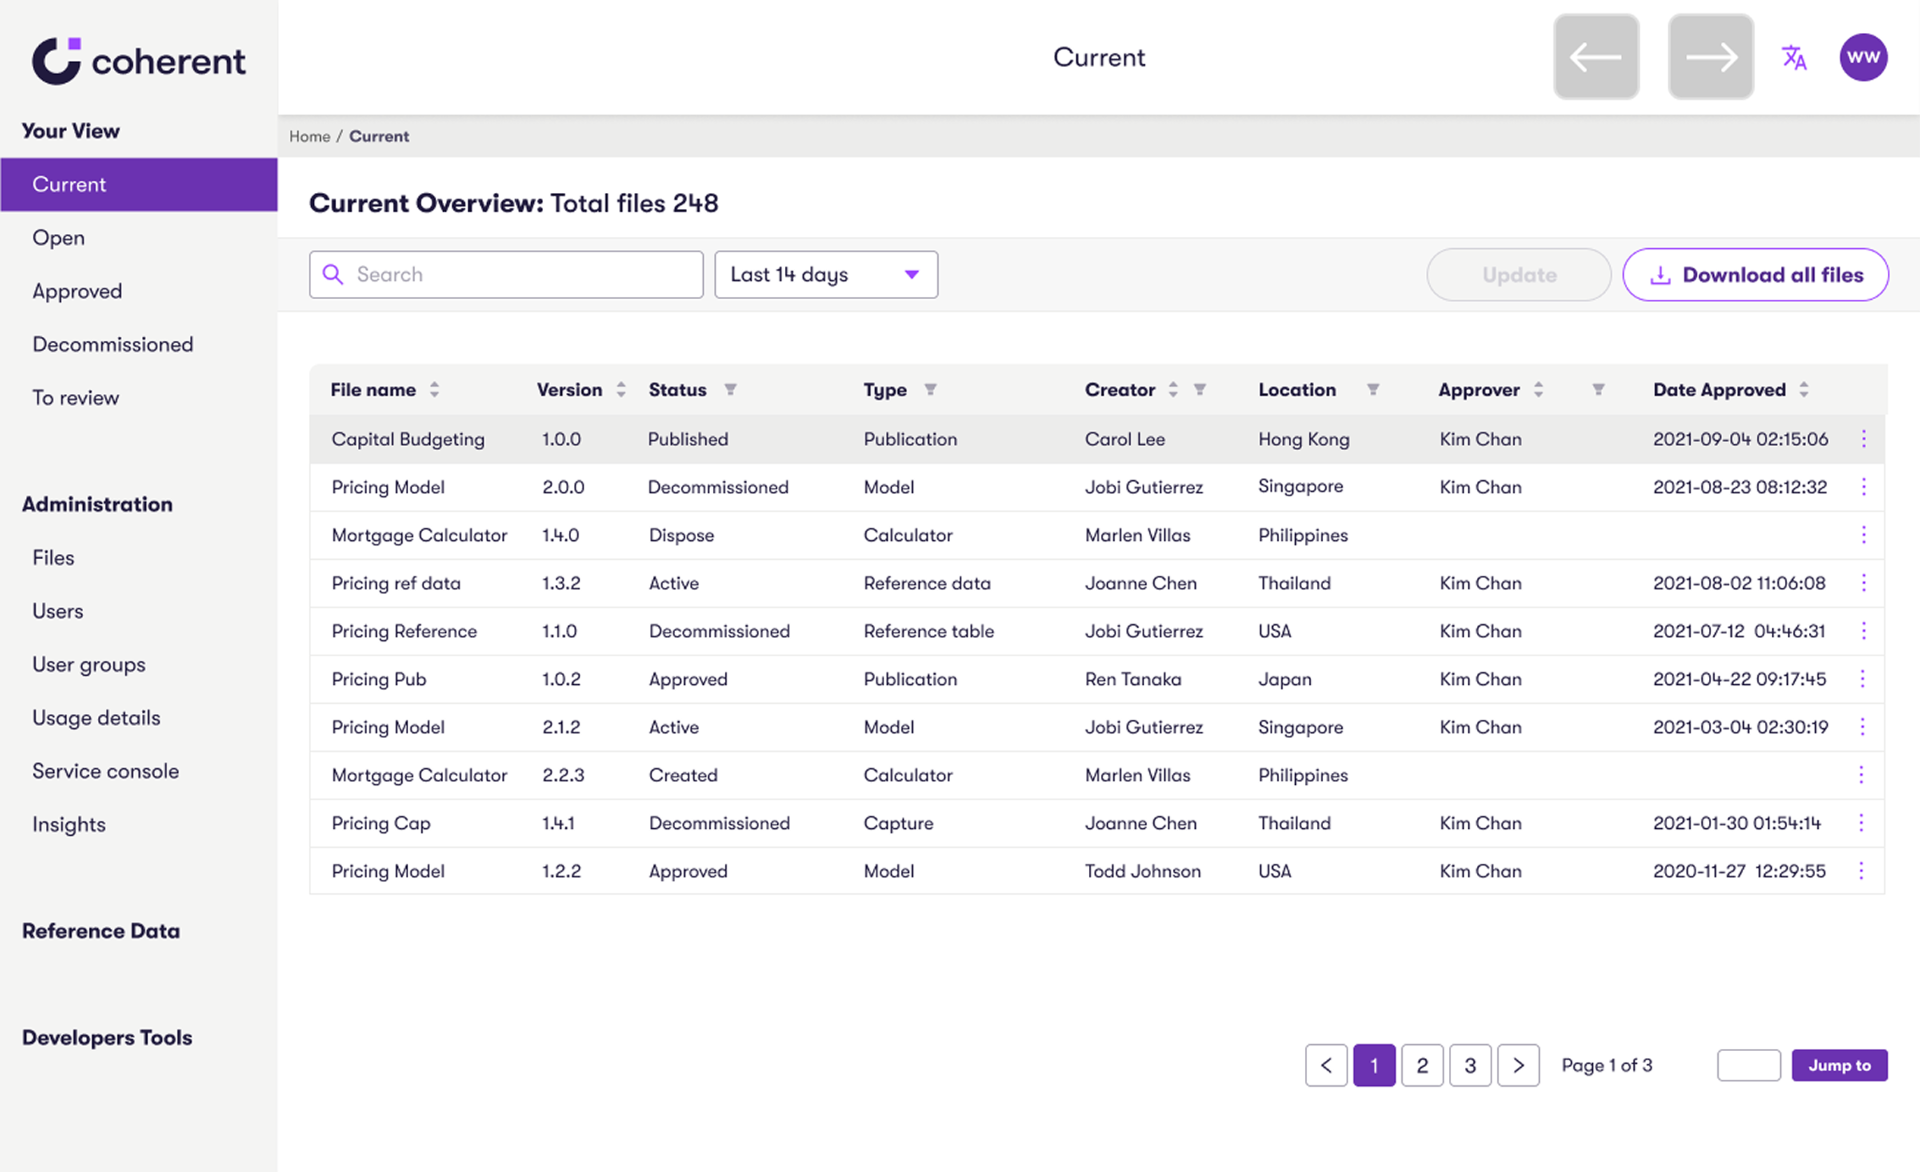Open Decommissioned in the sidebar
Viewport: 1920px width, 1172px height.
pos(113,344)
